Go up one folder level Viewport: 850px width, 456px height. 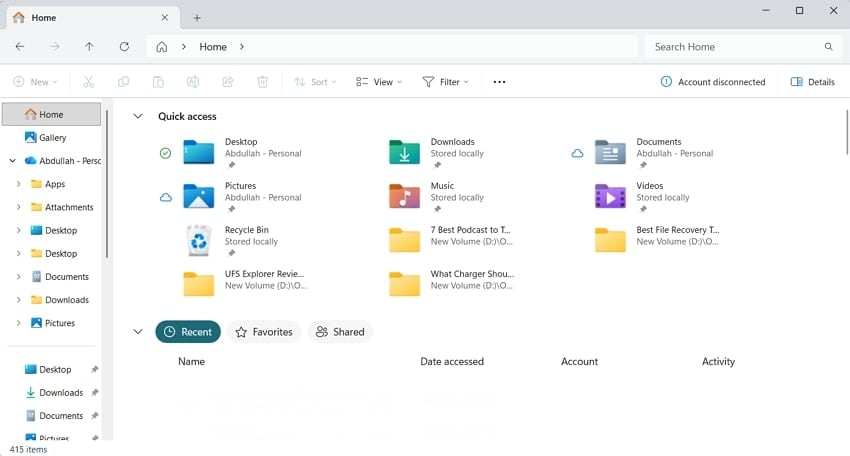pos(89,47)
